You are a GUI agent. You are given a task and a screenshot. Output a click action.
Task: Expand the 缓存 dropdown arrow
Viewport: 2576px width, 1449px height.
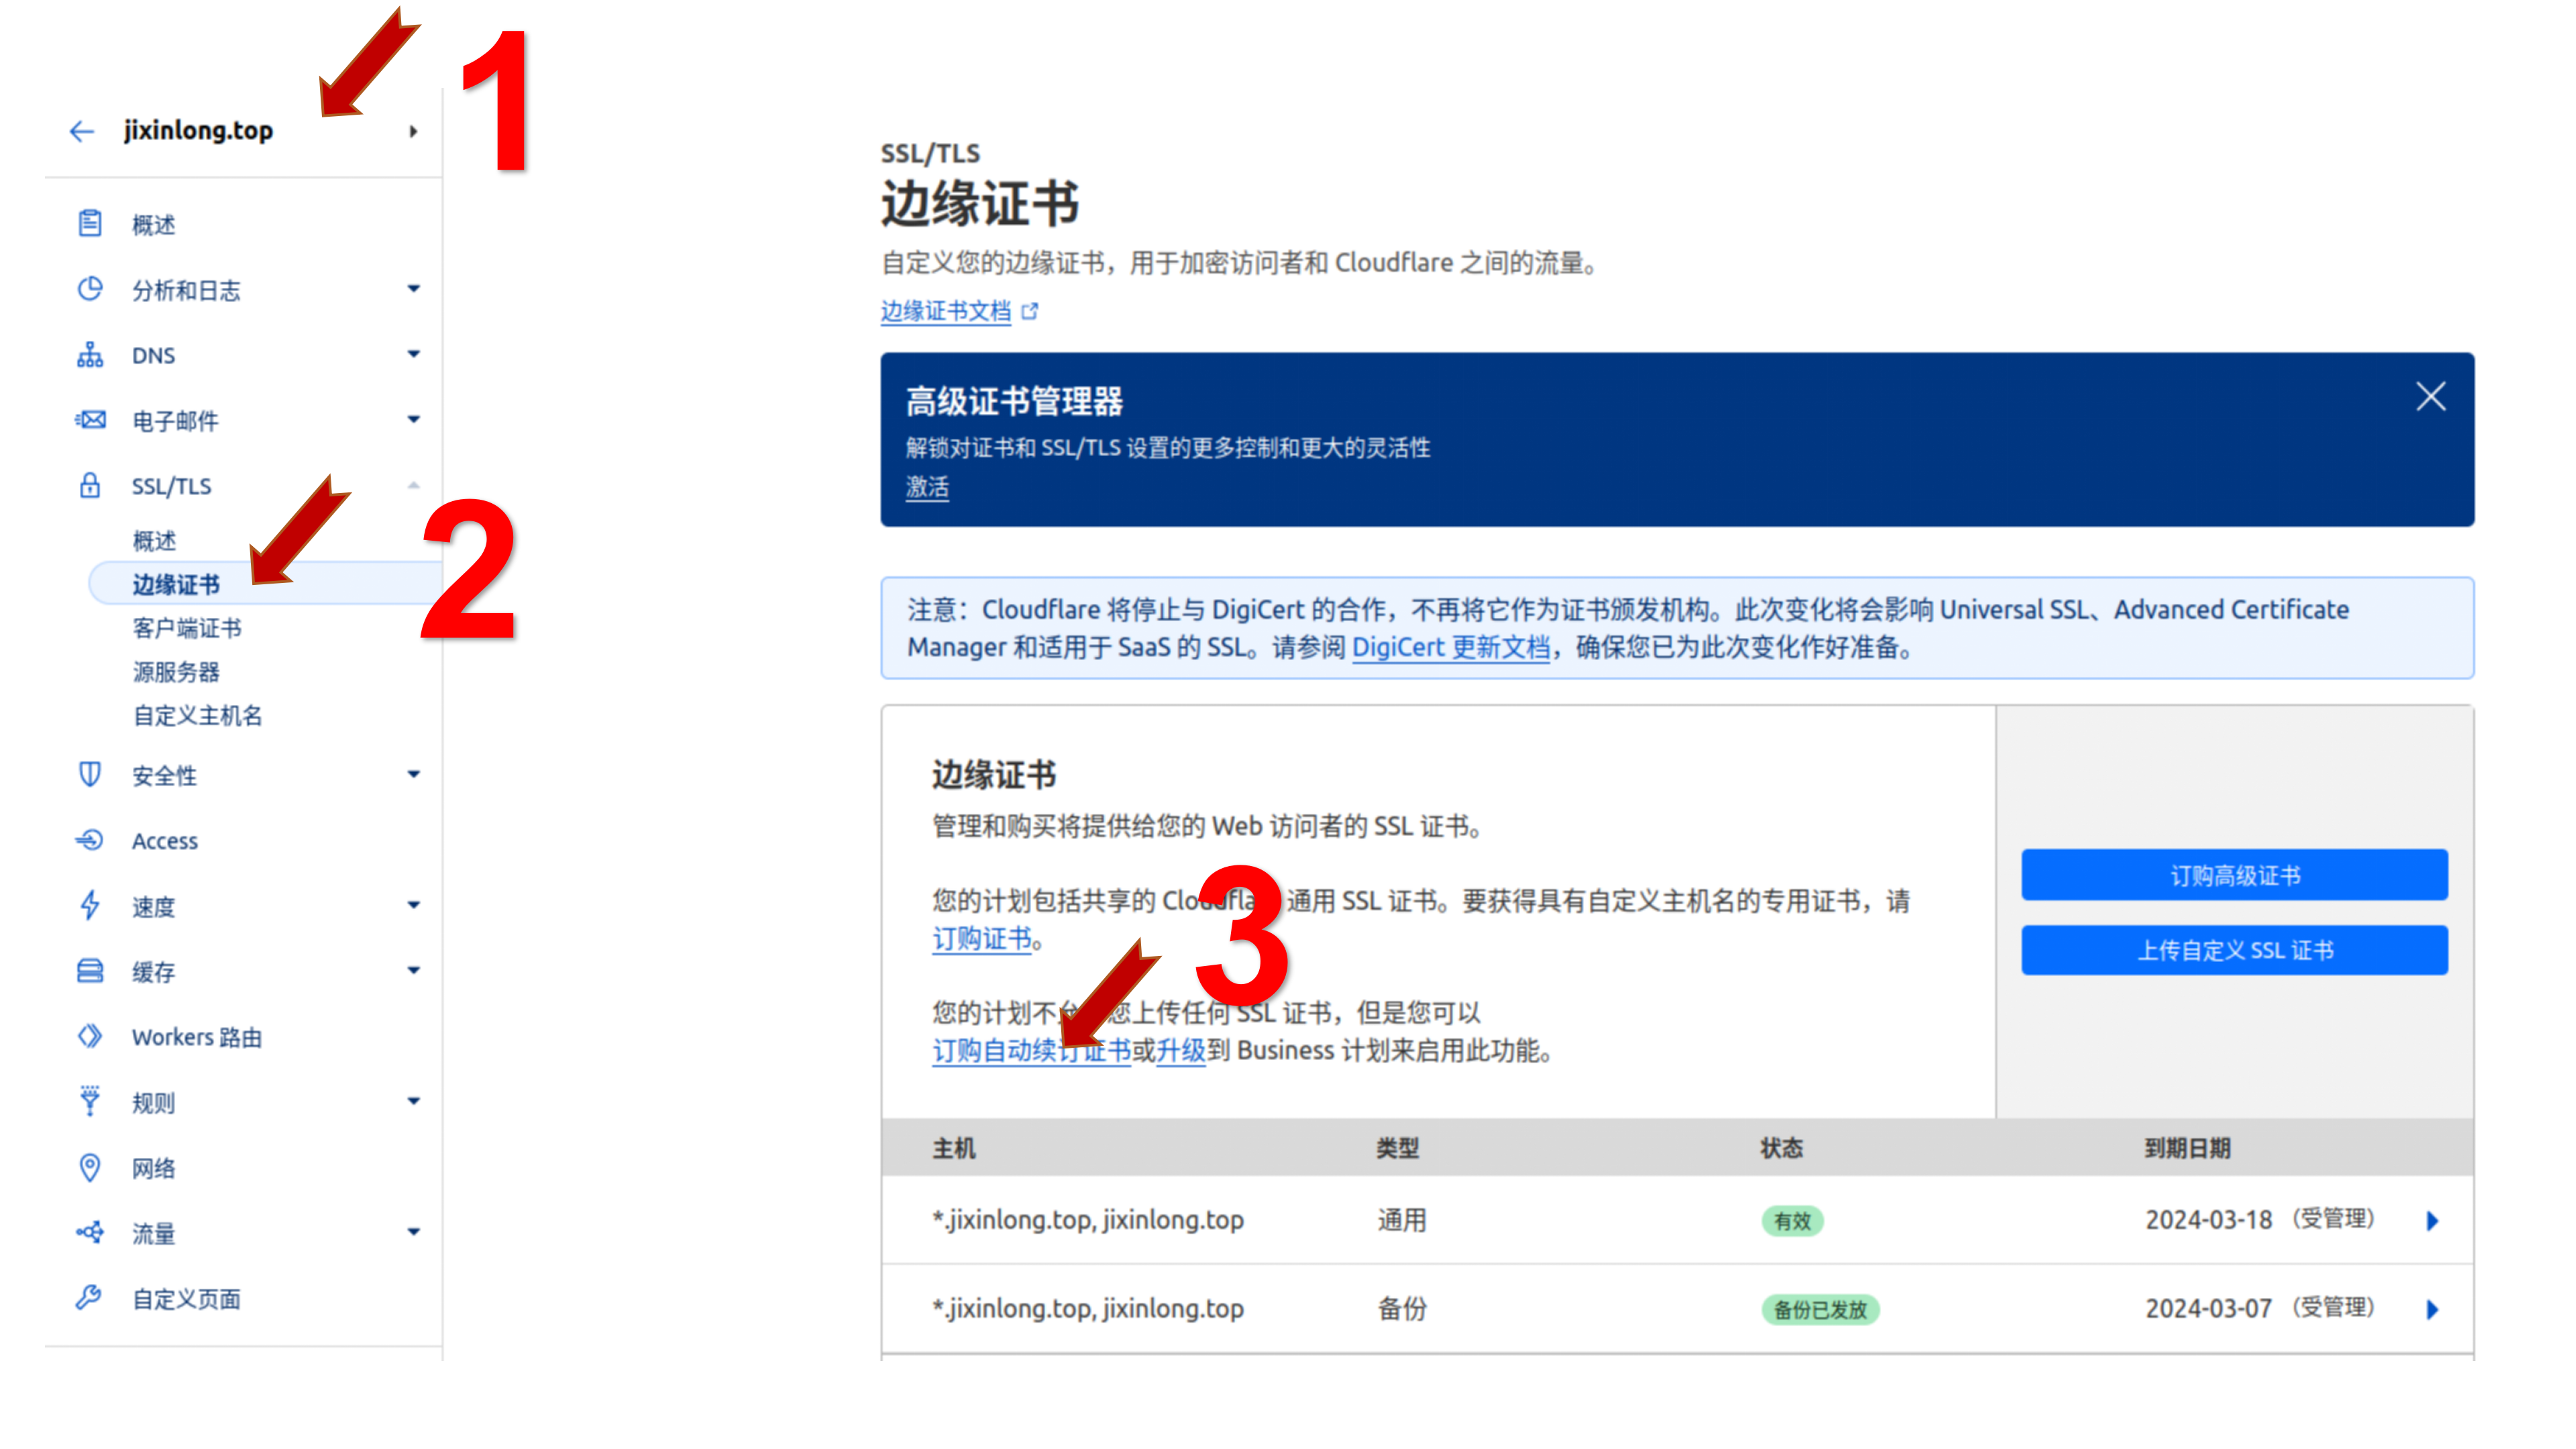[x=413, y=970]
